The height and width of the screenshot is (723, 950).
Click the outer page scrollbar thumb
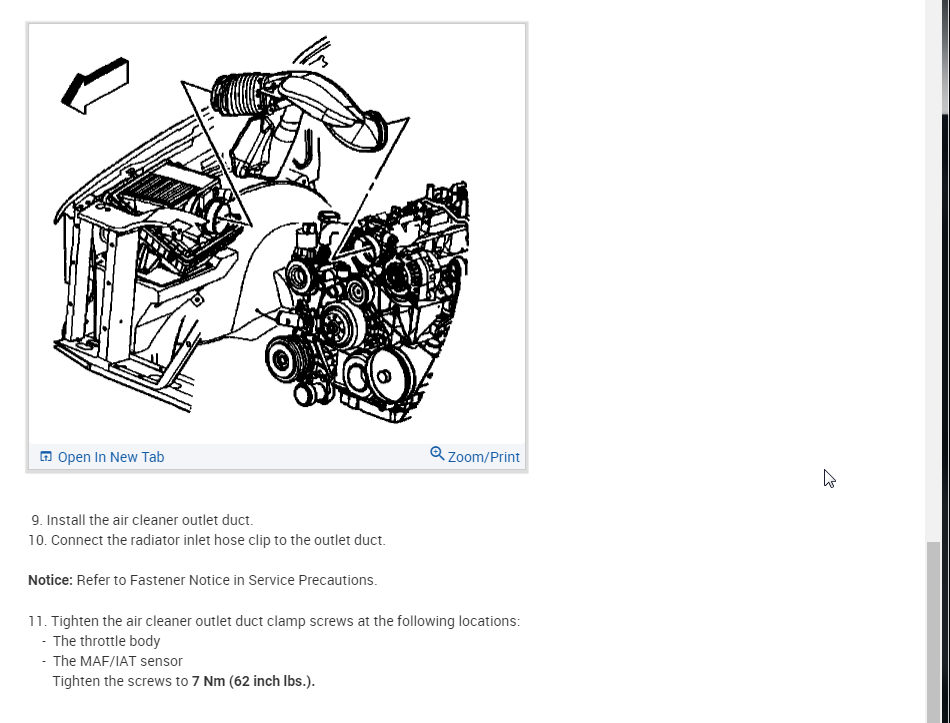[x=945, y=56]
